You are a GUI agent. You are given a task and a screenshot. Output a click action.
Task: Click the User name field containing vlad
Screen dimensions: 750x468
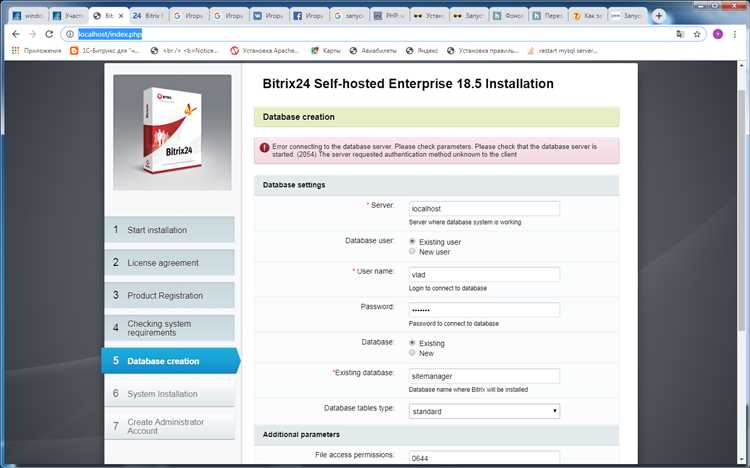pyautogui.click(x=484, y=275)
